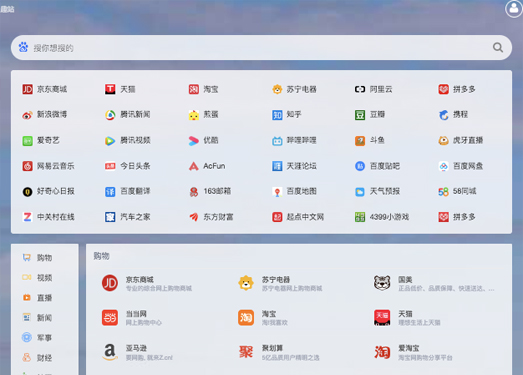
Task: Open 爱淘宝 shopping card
Action: point(413,352)
